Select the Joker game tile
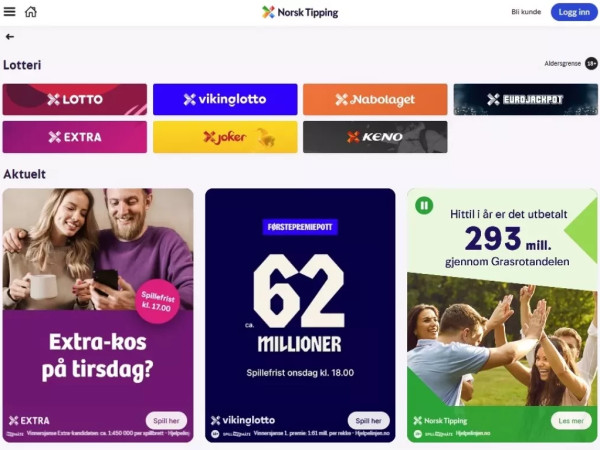 click(225, 137)
